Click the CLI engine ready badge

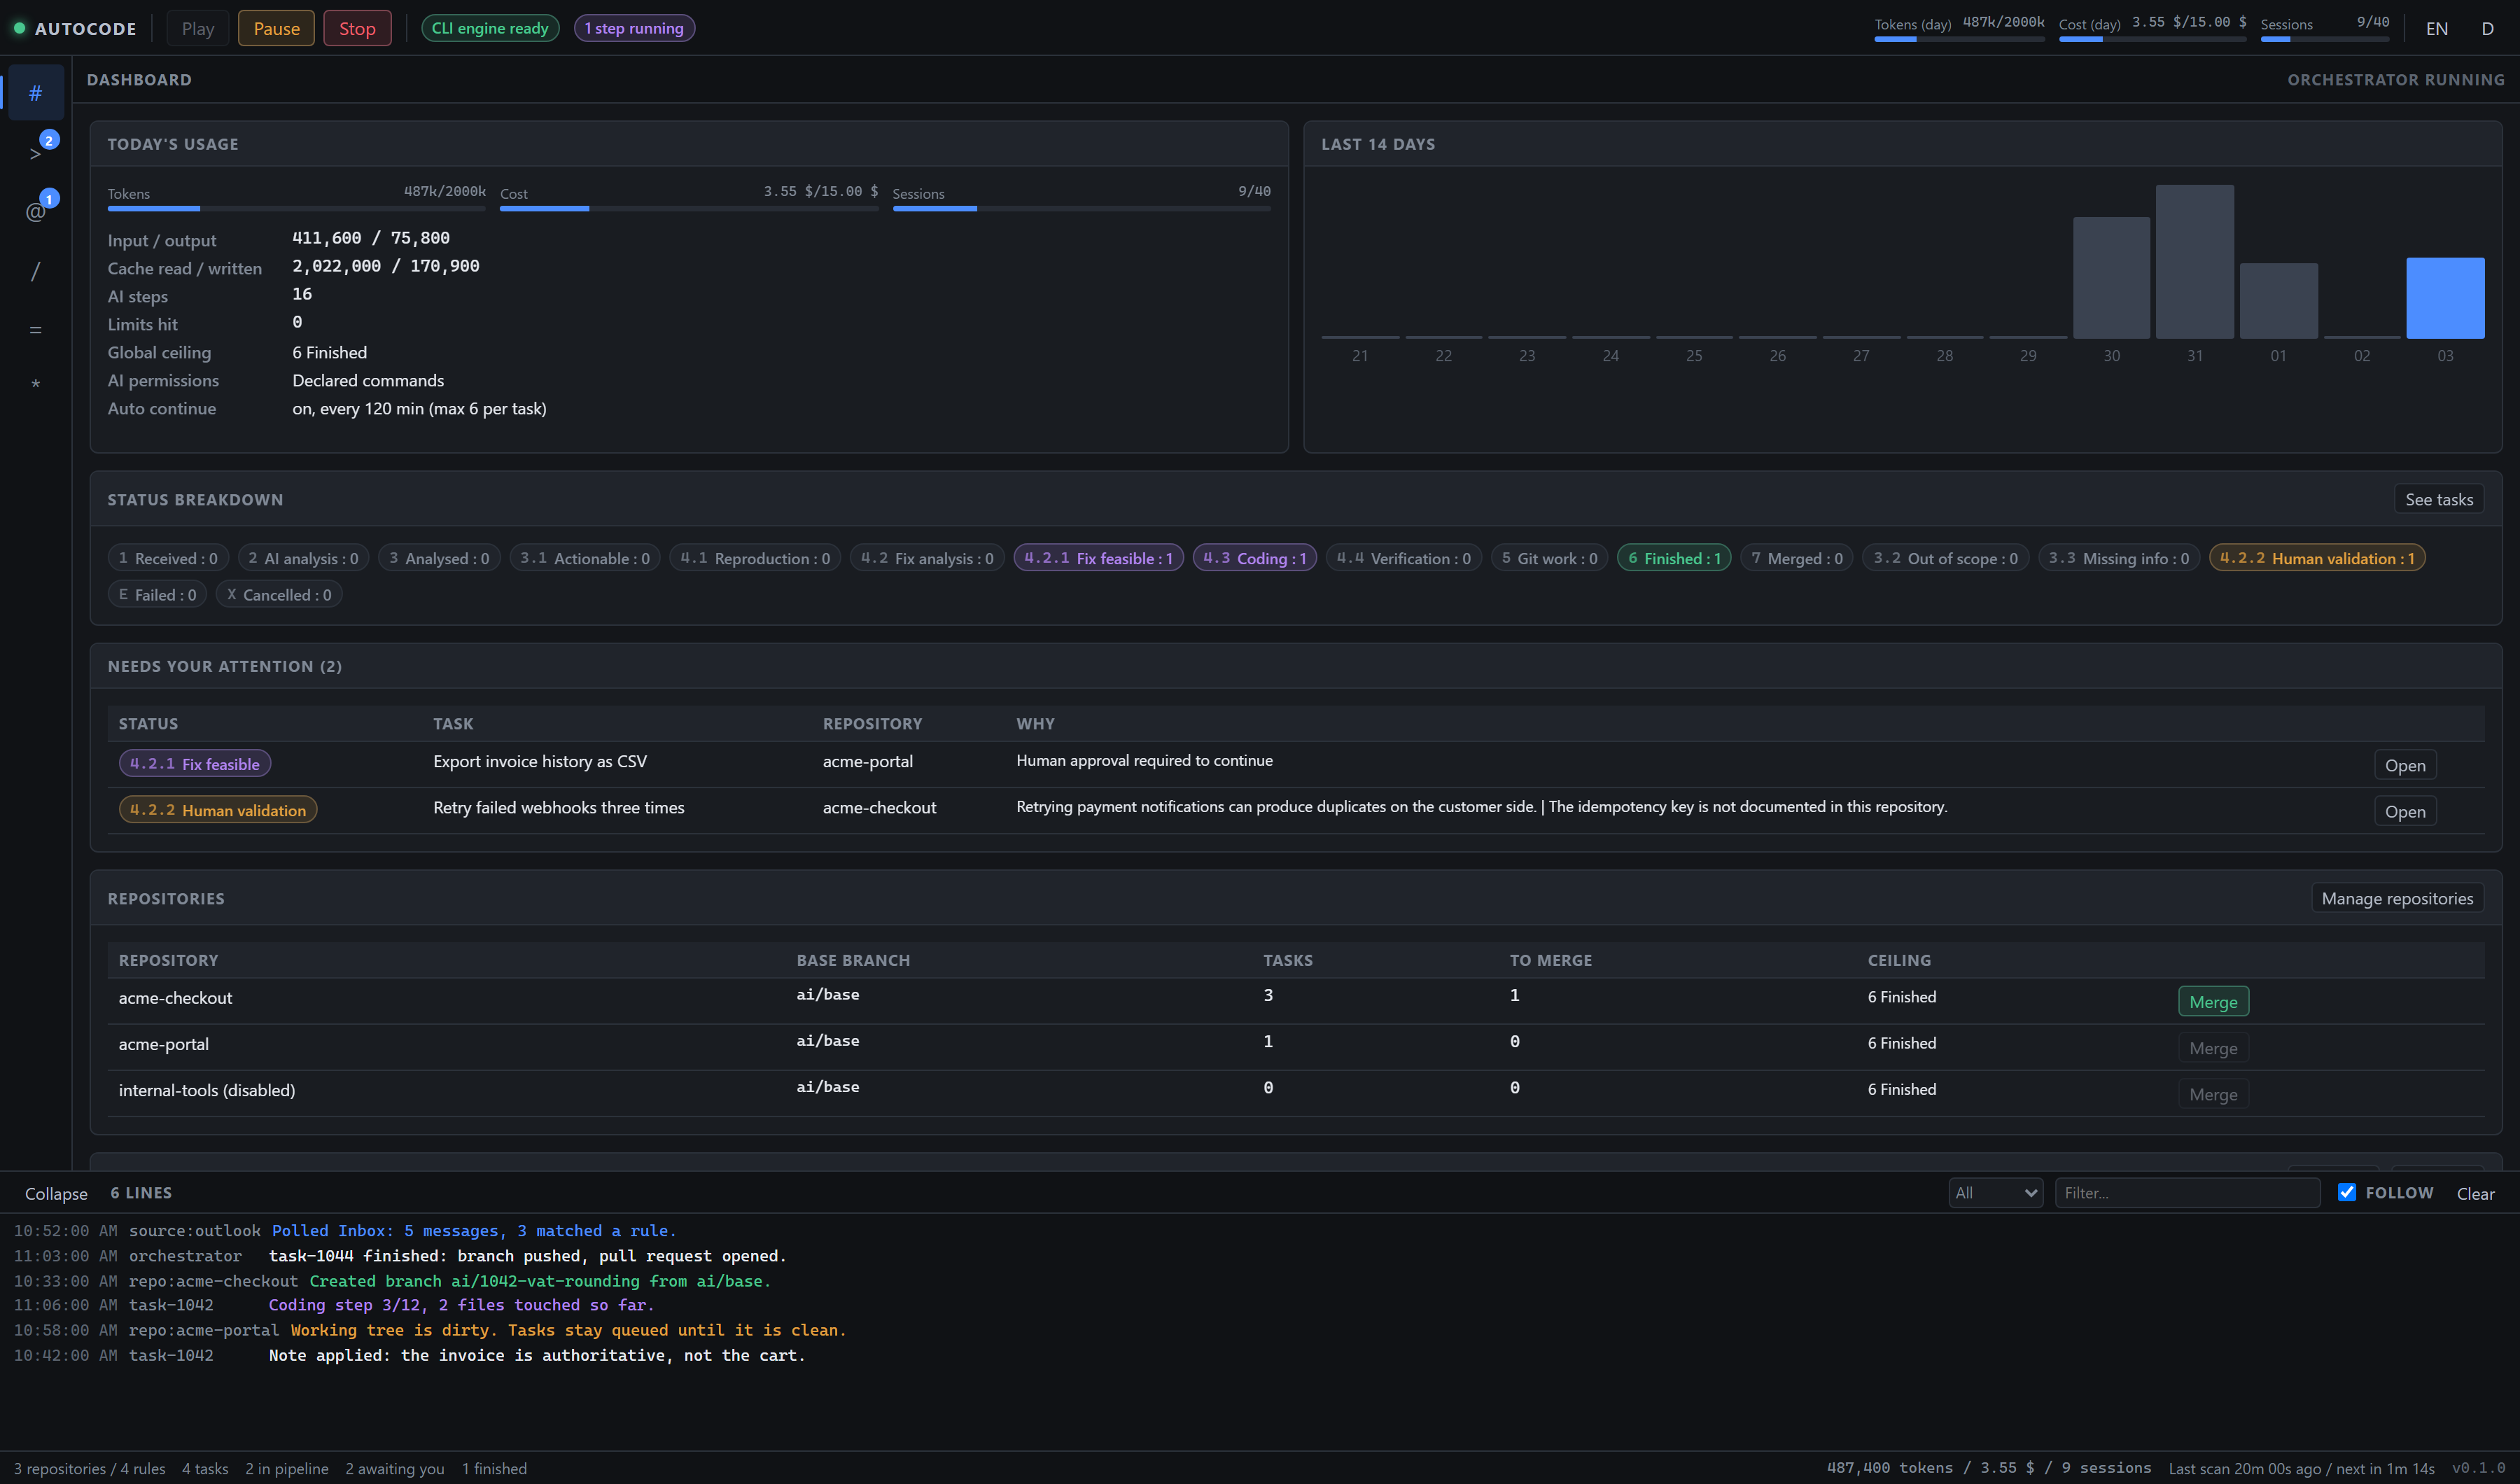pyautogui.click(x=490, y=28)
